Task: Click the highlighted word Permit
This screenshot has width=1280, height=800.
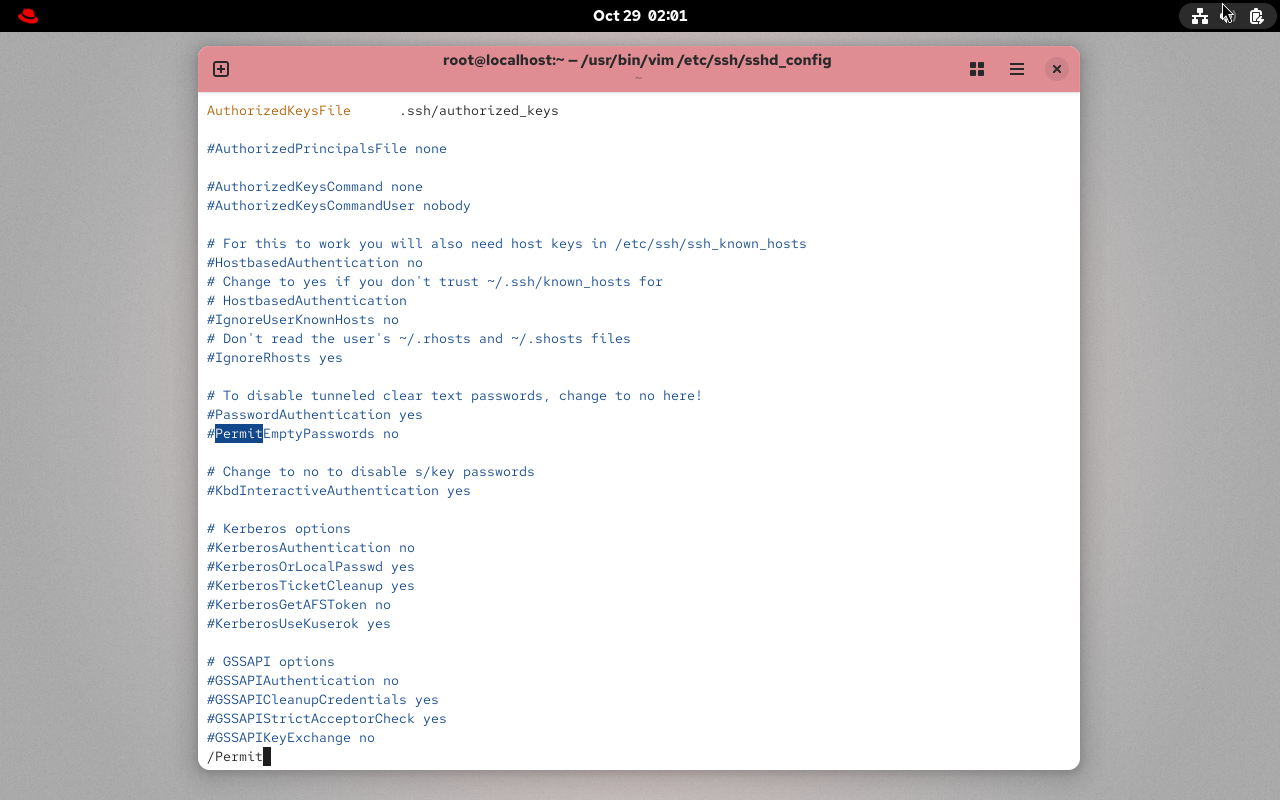Action: [x=238, y=433]
